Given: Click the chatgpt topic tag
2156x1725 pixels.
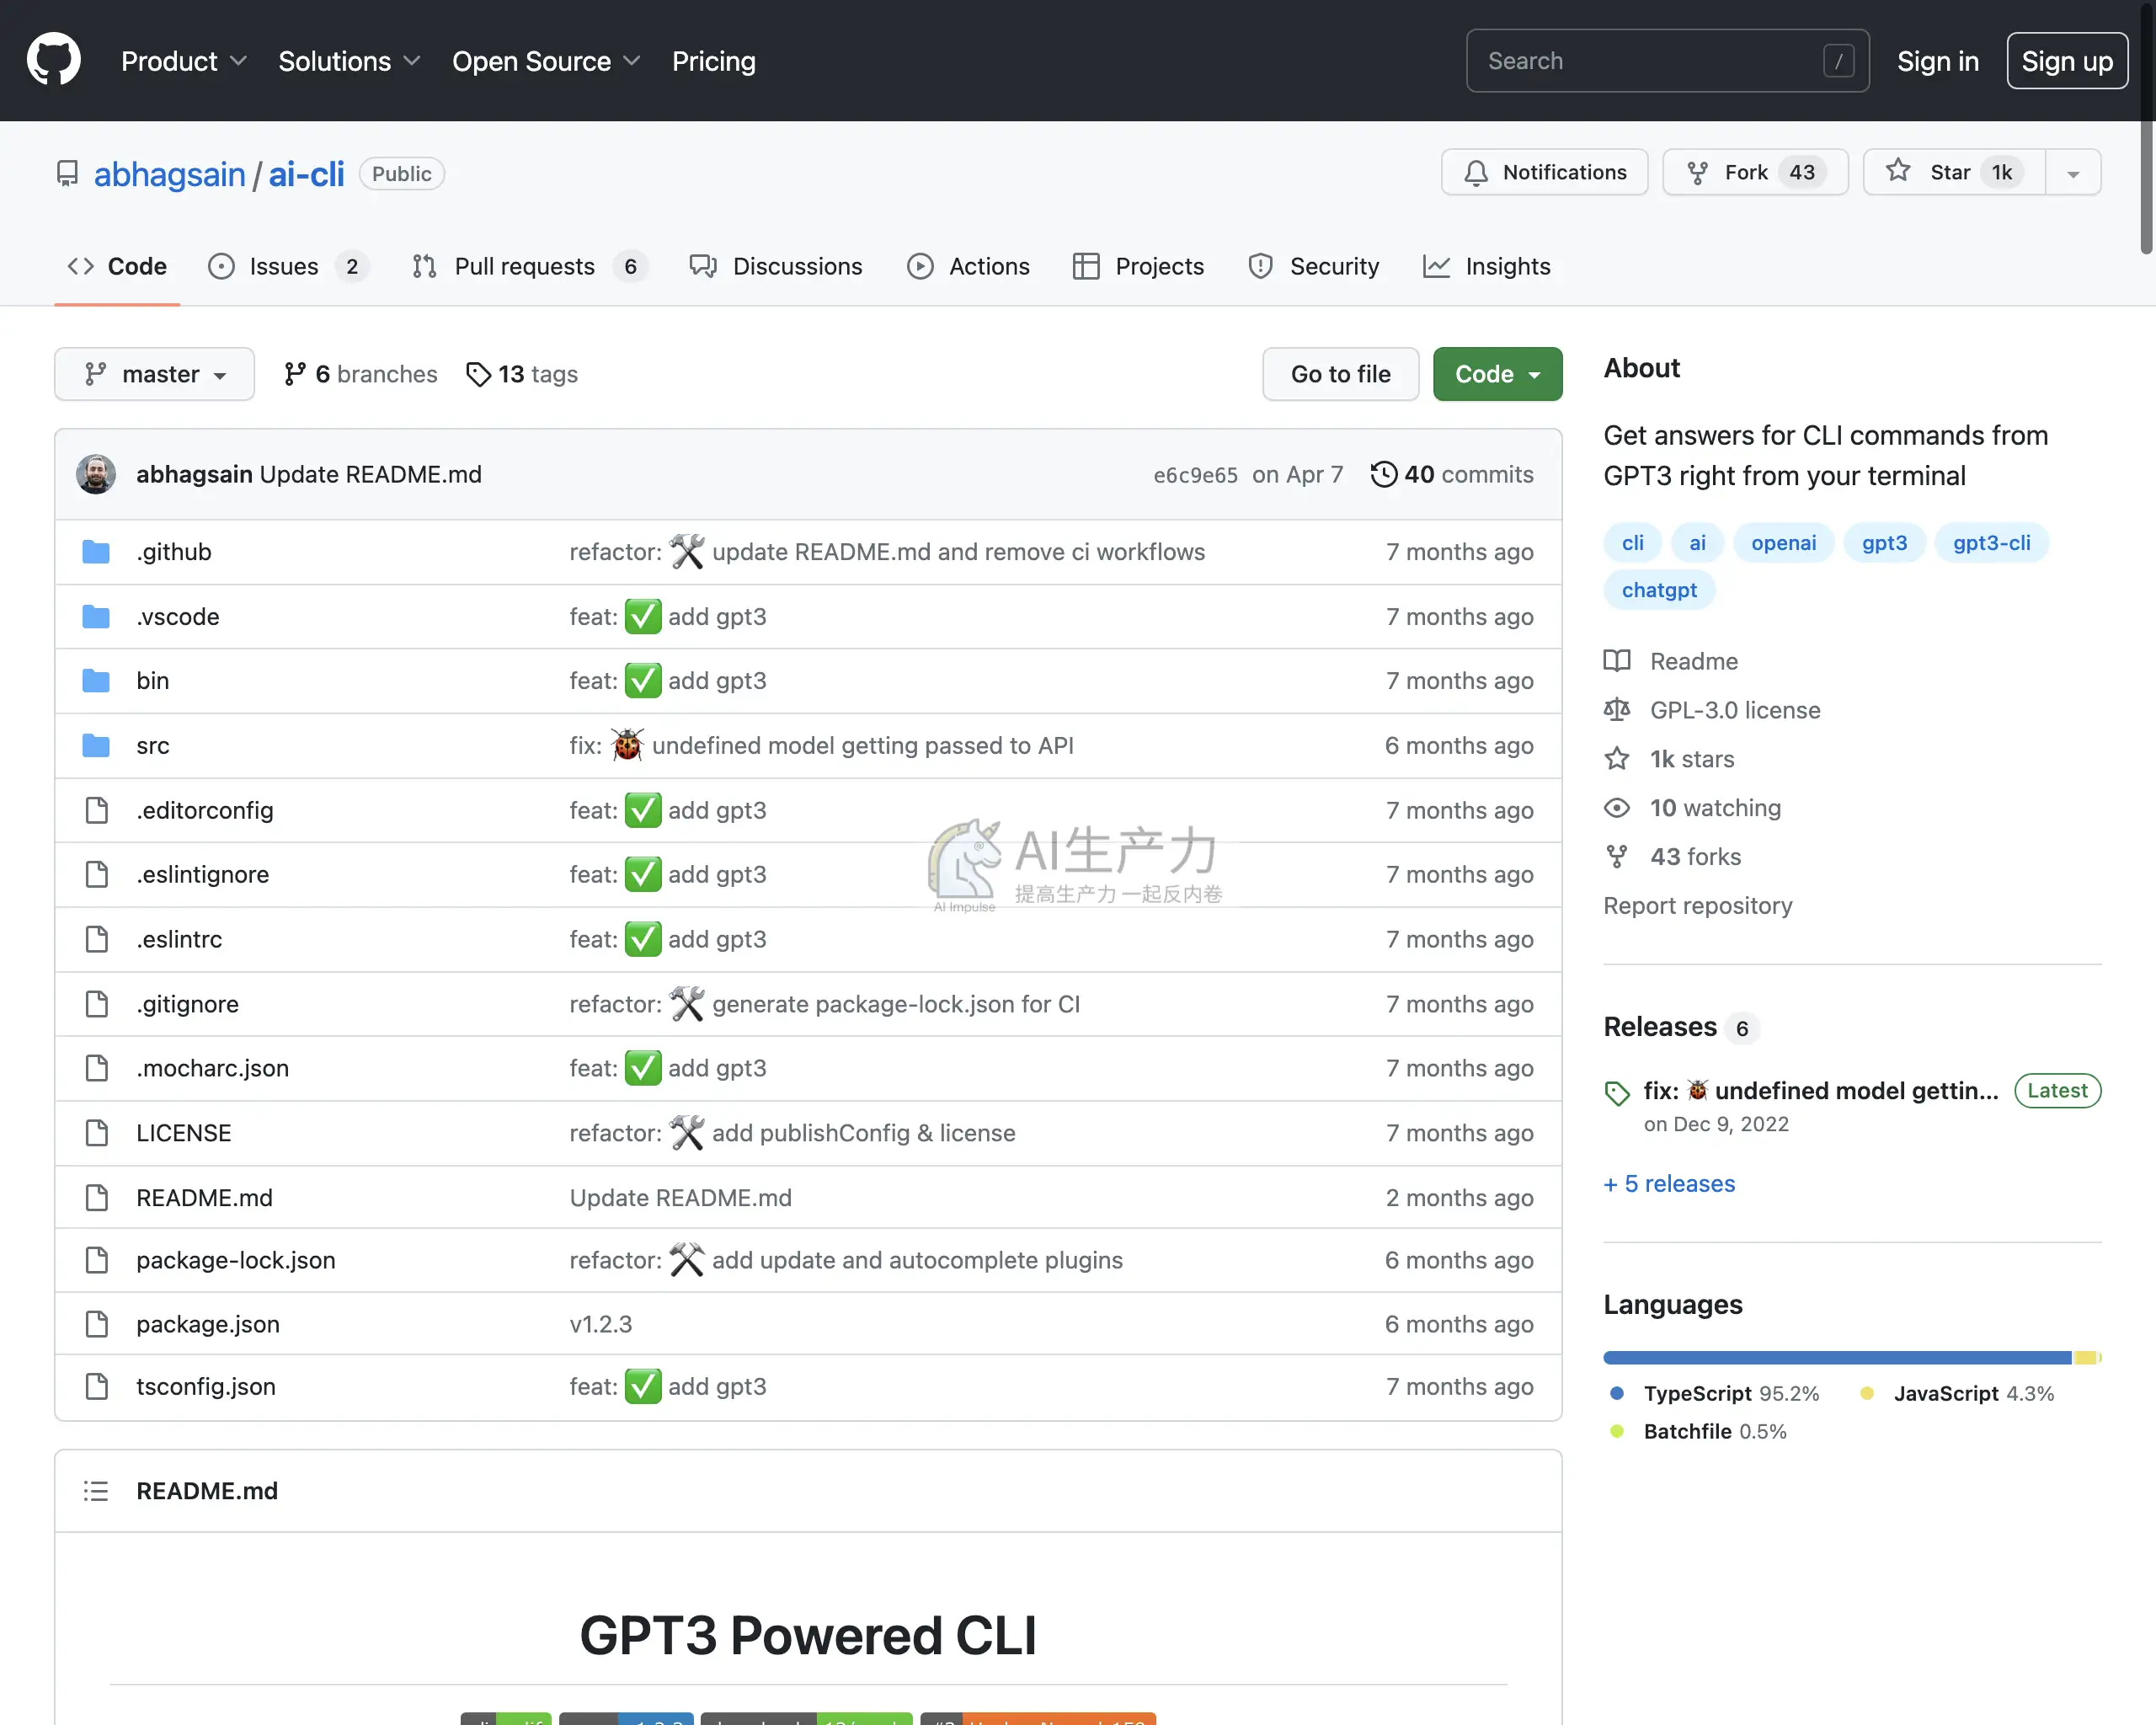Looking at the screenshot, I should click(1659, 590).
